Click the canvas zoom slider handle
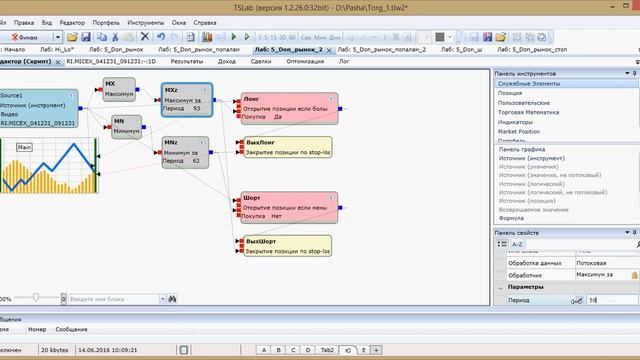 pyautogui.click(x=36, y=298)
